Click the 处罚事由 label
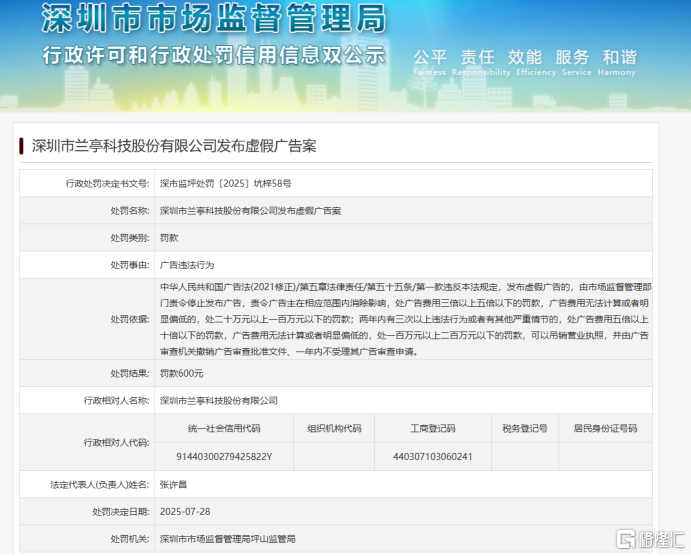691x556 pixels. pyautogui.click(x=130, y=265)
